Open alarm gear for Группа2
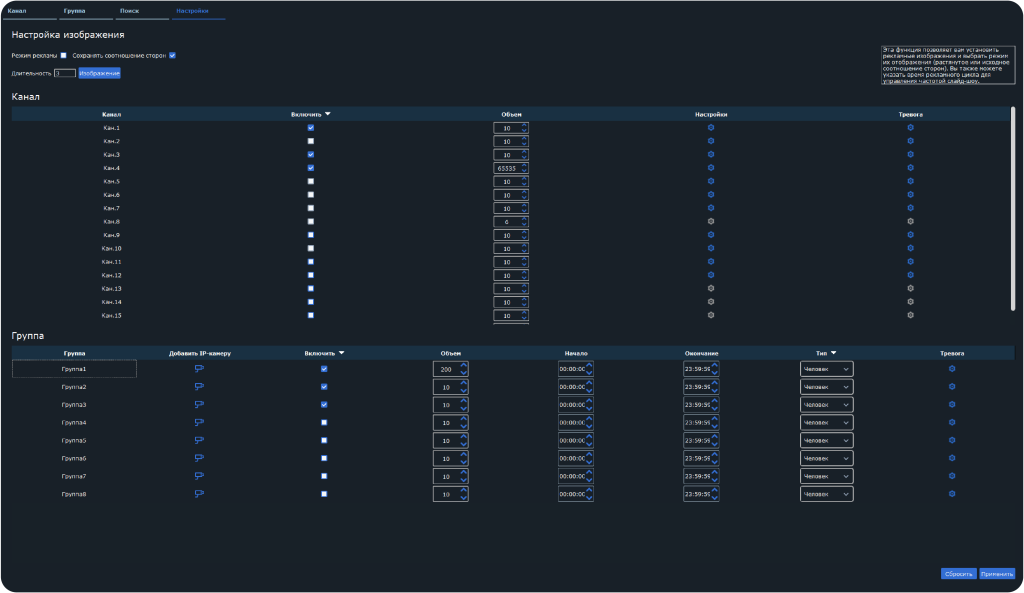The height and width of the screenshot is (593, 1024). click(x=952, y=387)
